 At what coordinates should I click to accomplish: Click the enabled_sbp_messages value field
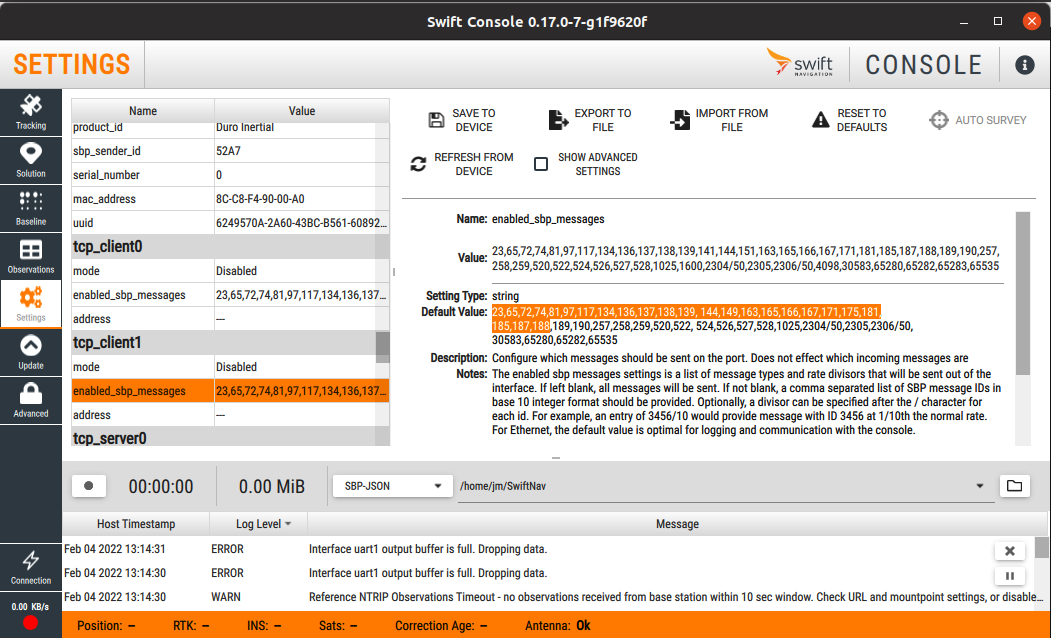tap(745, 259)
